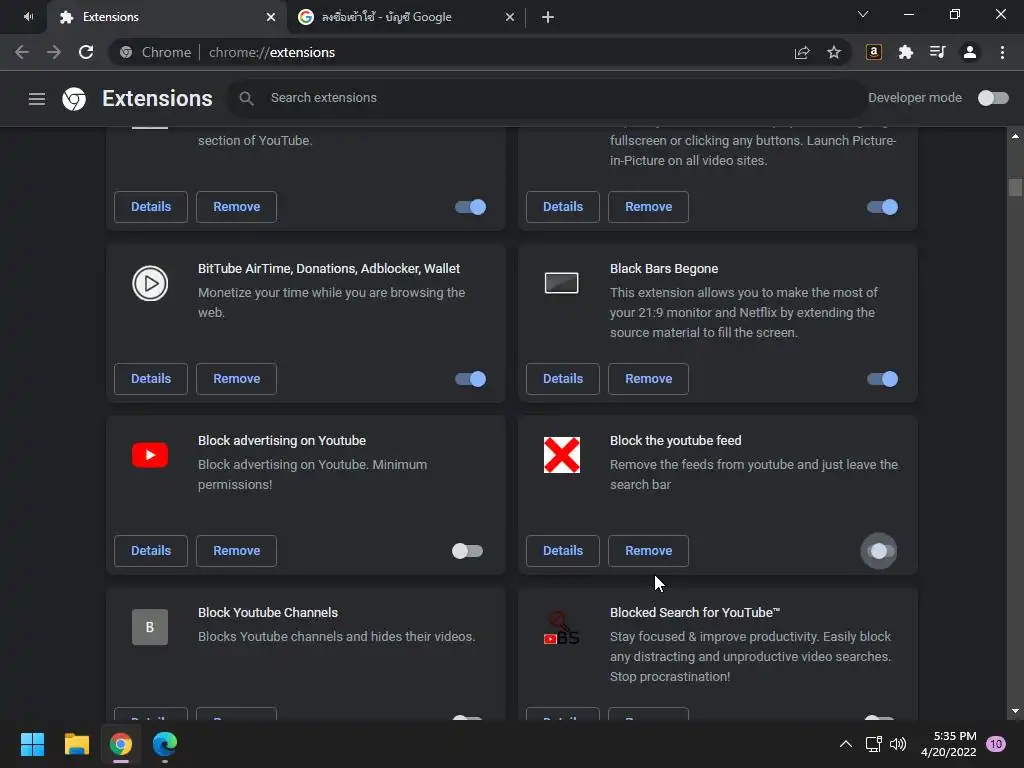This screenshot has height=768, width=1024.
Task: Open the notification badge showing 10
Action: click(996, 744)
